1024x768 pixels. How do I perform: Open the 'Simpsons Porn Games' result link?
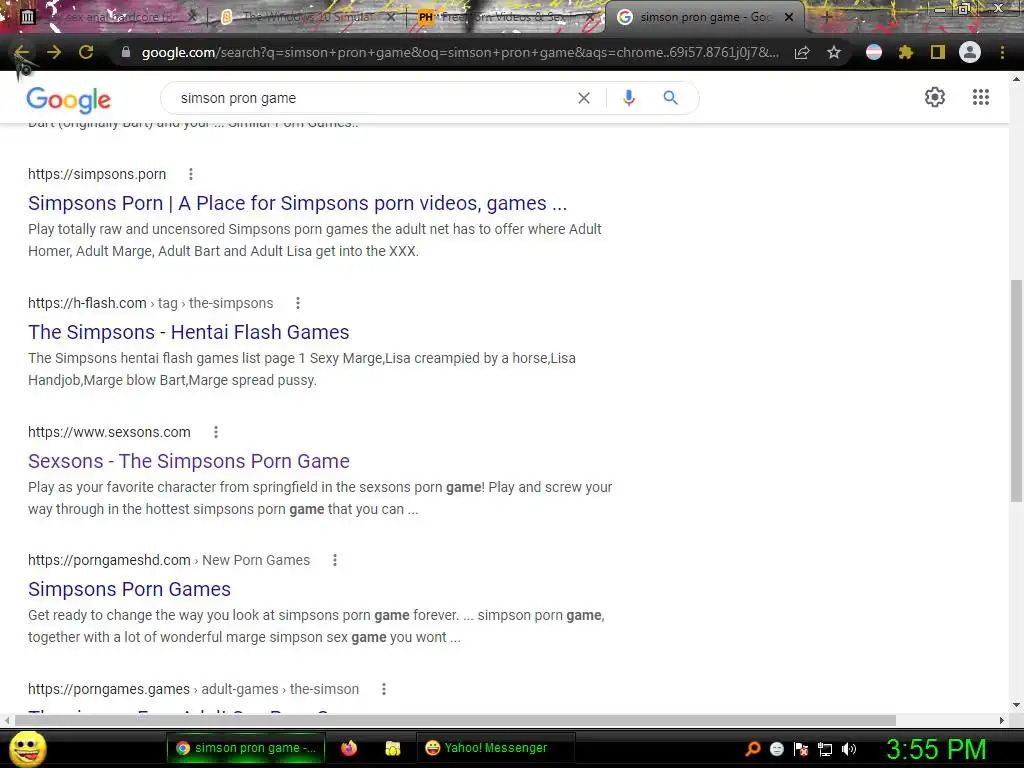tap(129, 589)
